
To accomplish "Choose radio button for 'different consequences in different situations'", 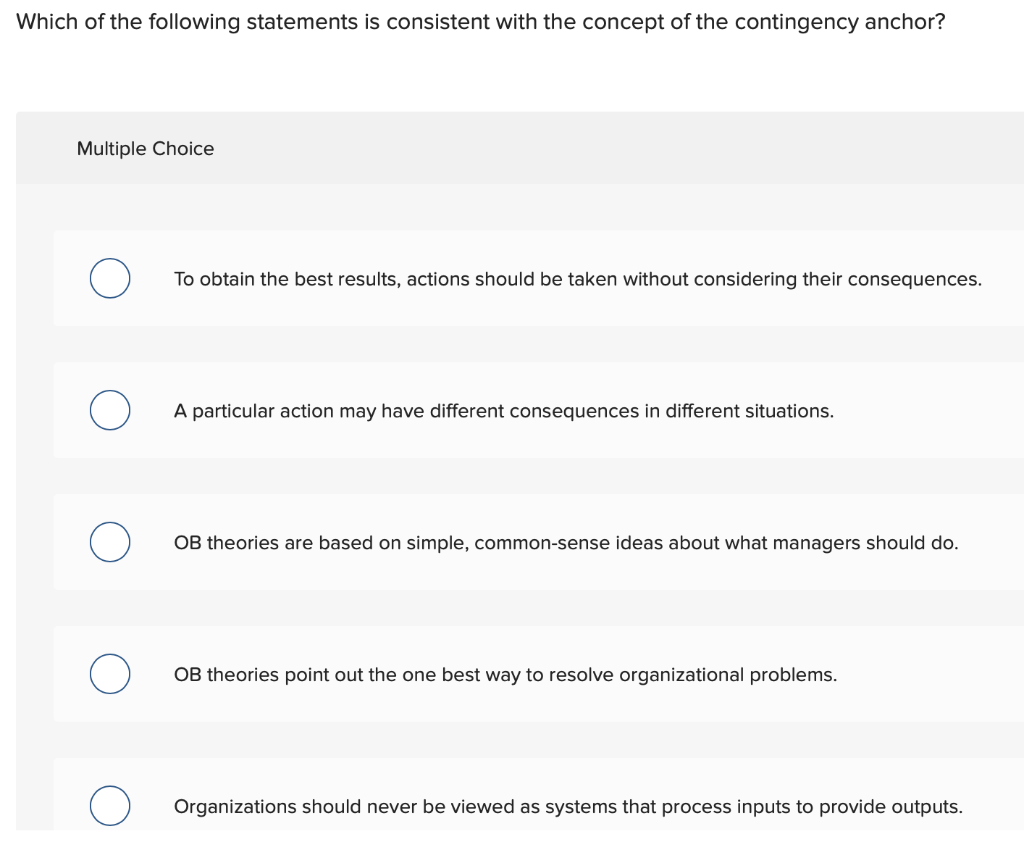I will pos(110,410).
